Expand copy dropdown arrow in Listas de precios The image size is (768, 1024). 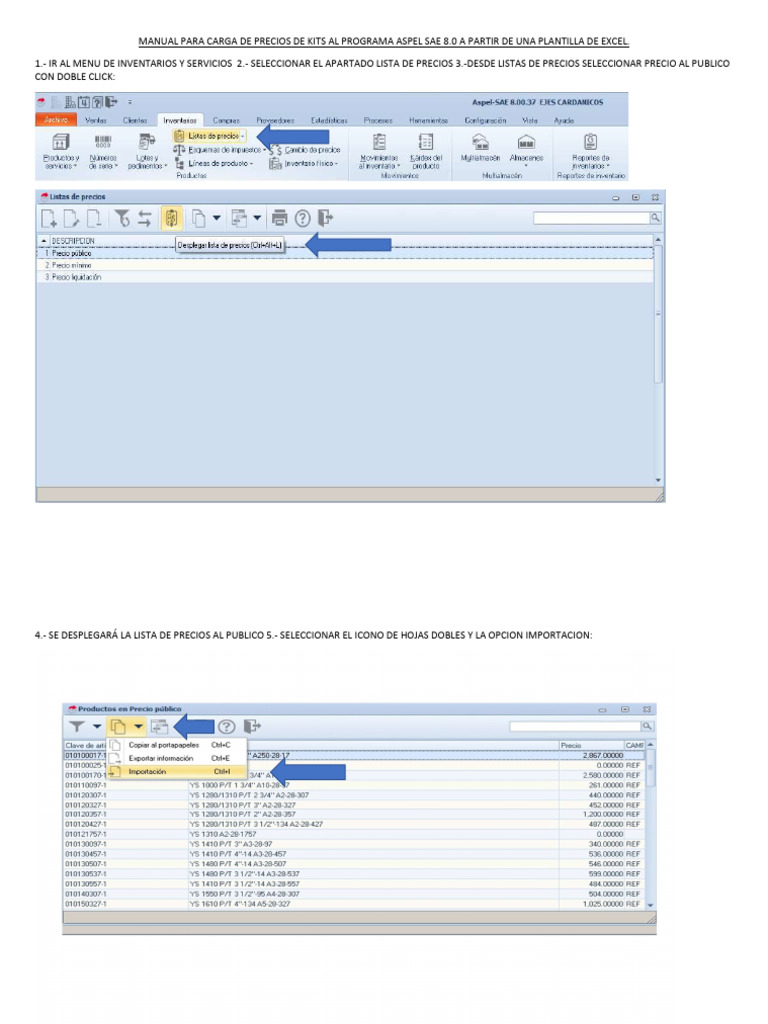click(216, 218)
